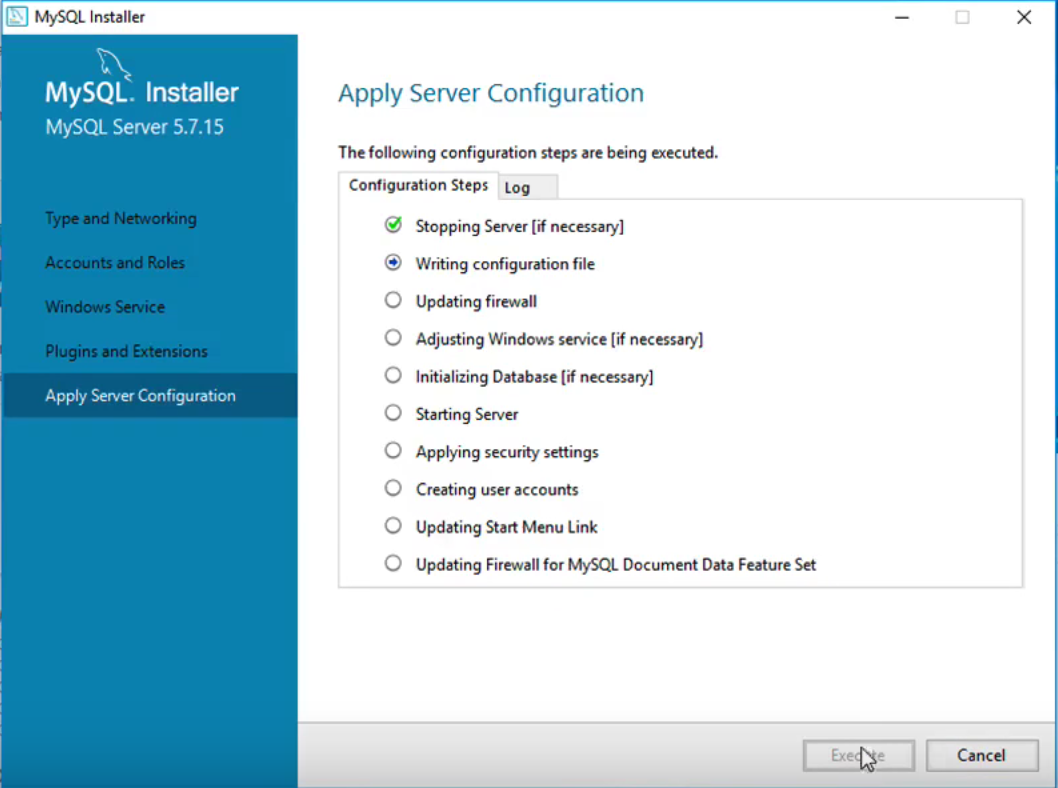Click the 'MySQL. Installer' sidebar heading

(x=142, y=92)
